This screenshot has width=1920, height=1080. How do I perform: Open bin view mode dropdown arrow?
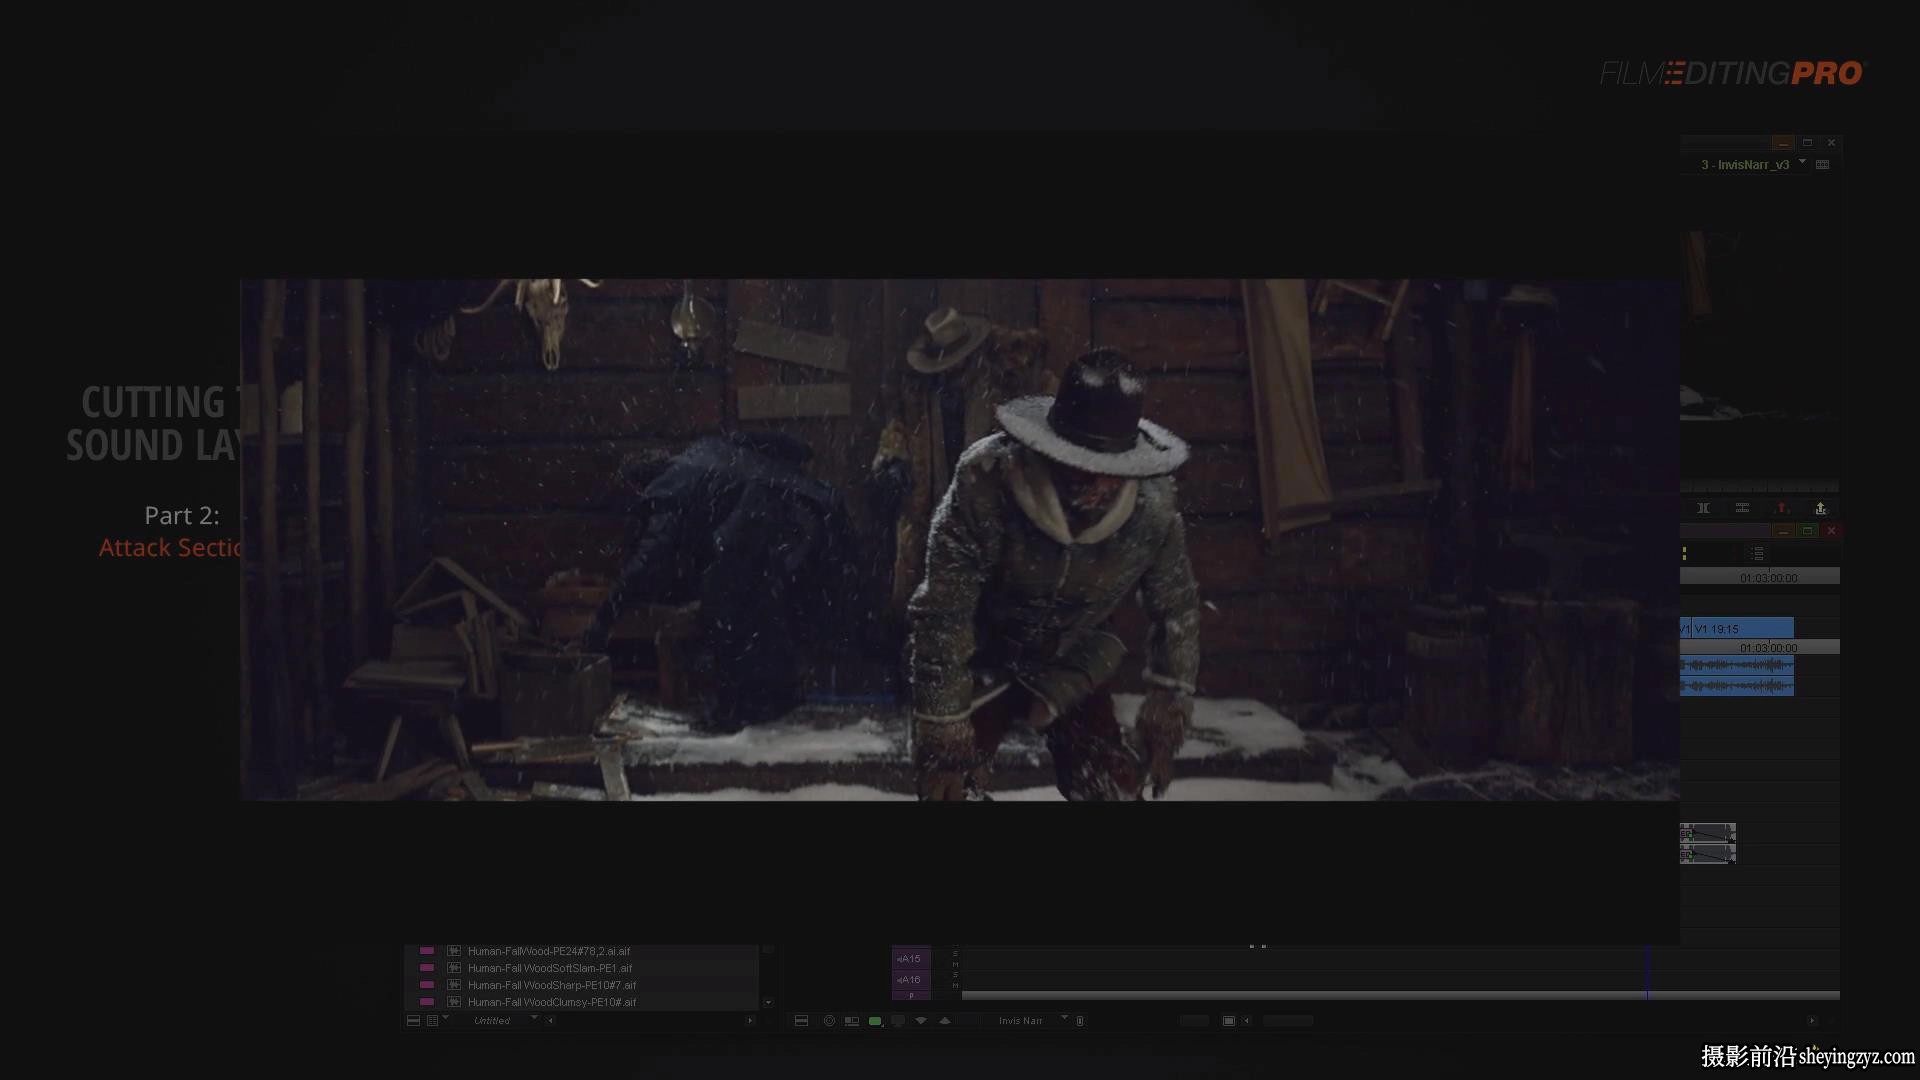[x=445, y=1018]
